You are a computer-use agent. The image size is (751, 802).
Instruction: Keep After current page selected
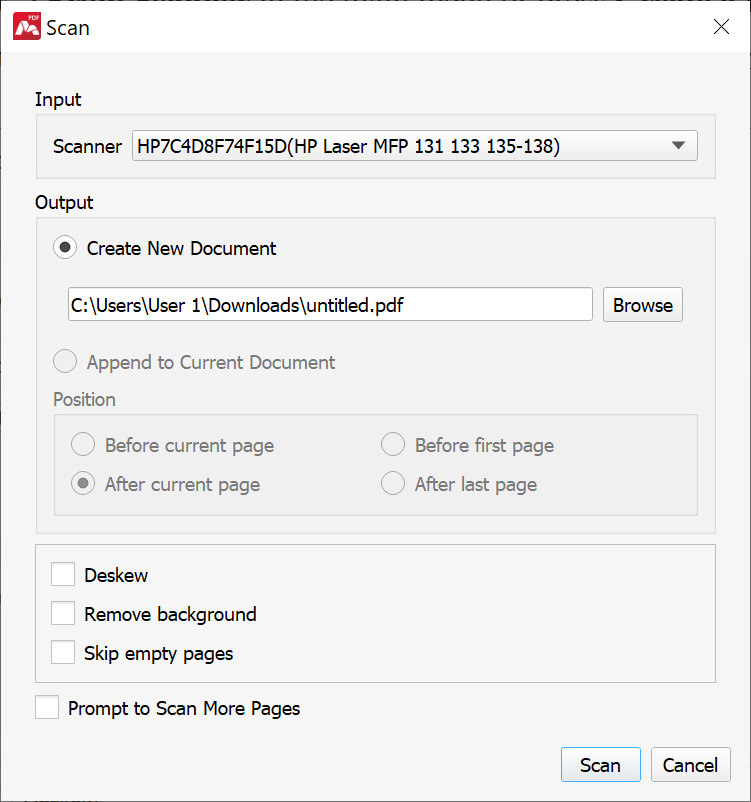(x=83, y=483)
